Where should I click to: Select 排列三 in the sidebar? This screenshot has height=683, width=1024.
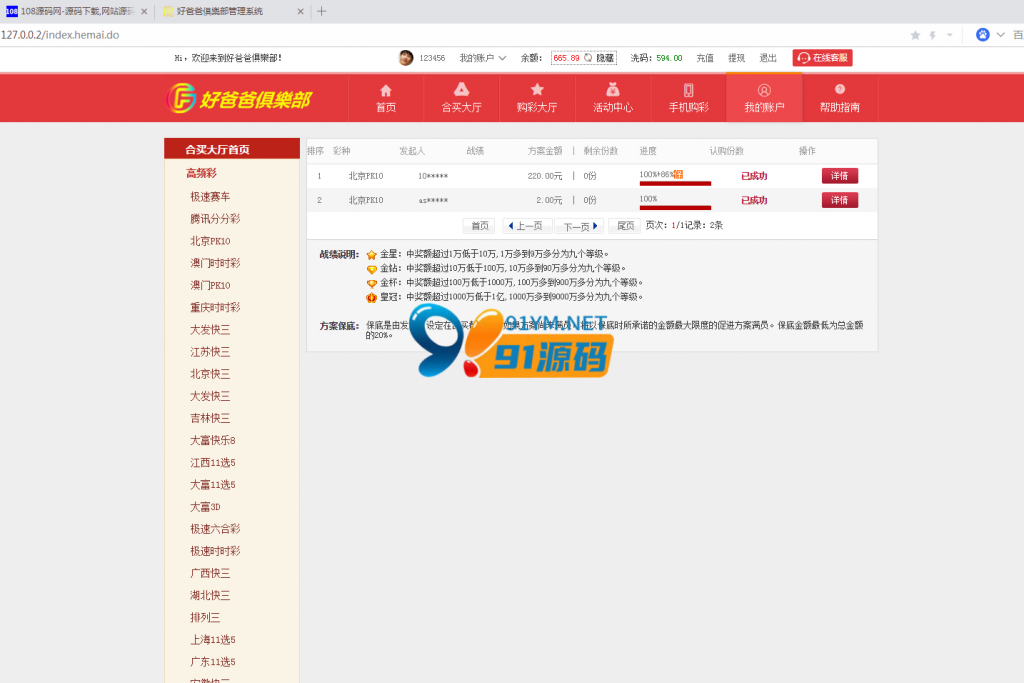click(x=205, y=618)
